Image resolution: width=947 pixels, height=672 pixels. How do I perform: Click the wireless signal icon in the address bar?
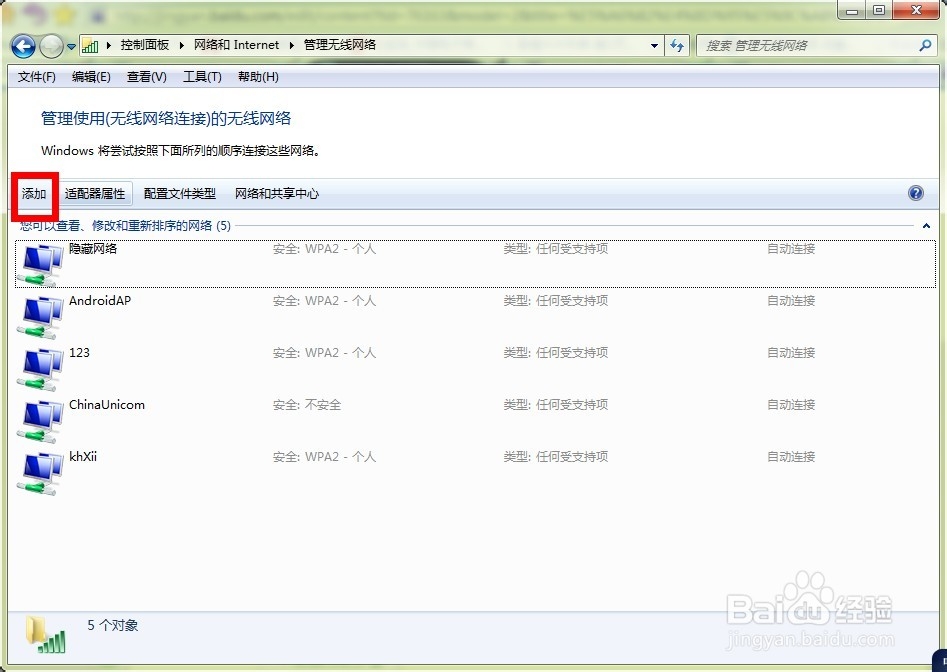pos(91,45)
